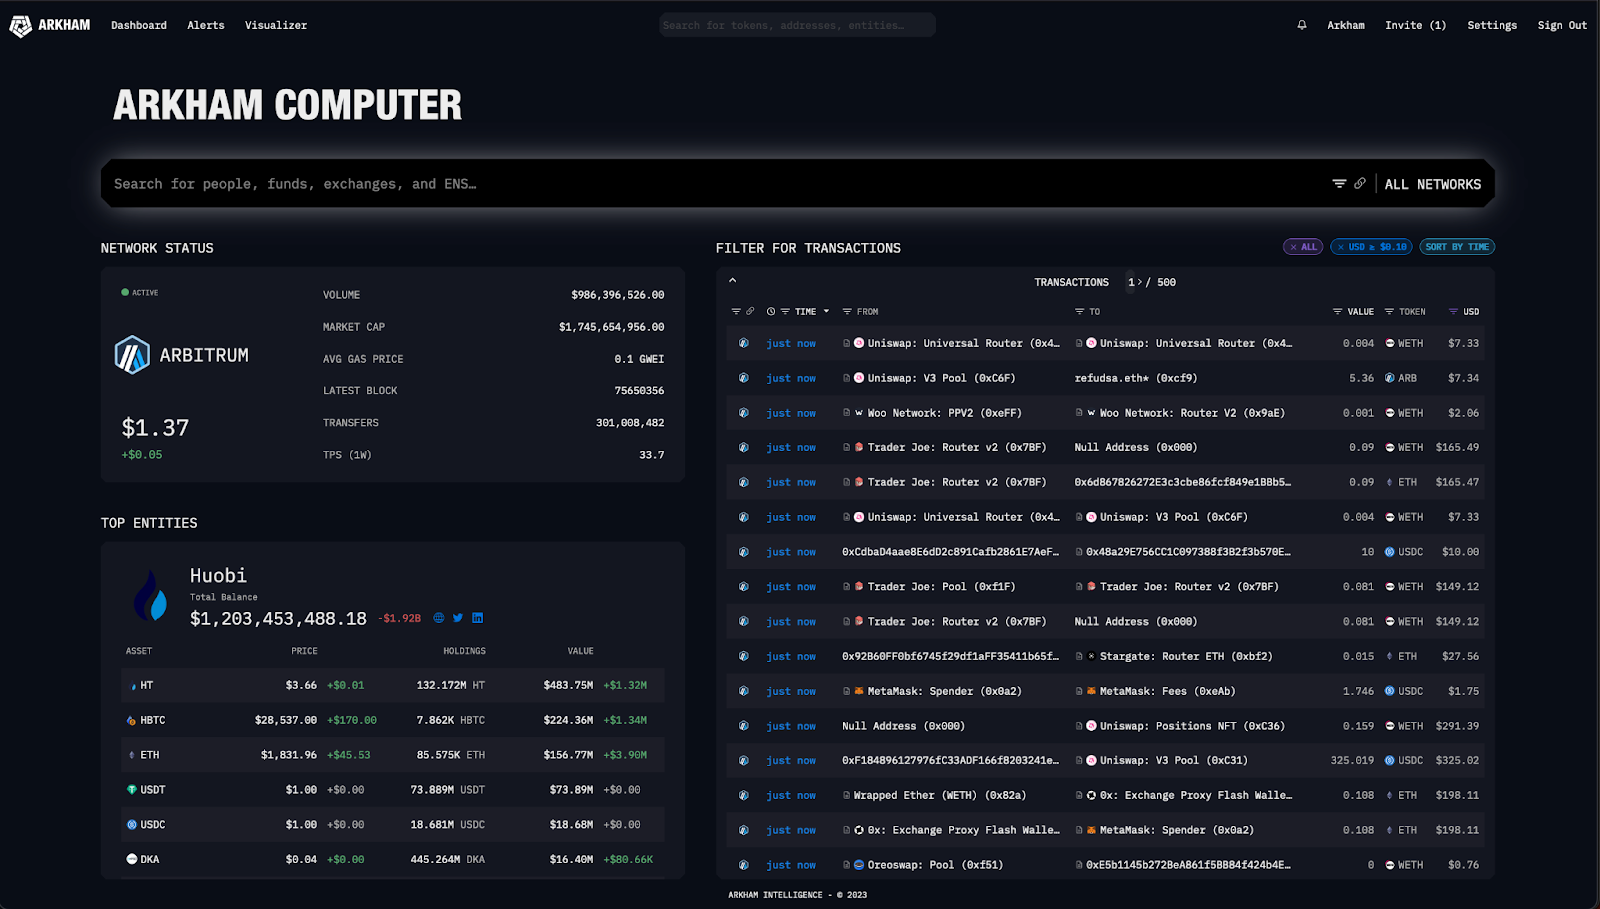Collapse the transactions panel with the chevron
The image size is (1600, 909).
click(x=732, y=281)
